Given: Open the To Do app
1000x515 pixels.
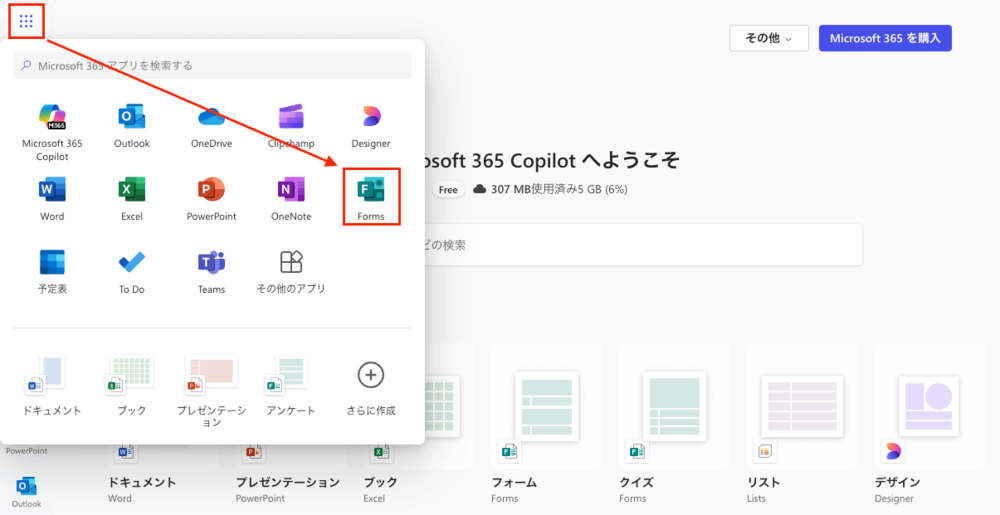Looking at the screenshot, I should [x=132, y=271].
